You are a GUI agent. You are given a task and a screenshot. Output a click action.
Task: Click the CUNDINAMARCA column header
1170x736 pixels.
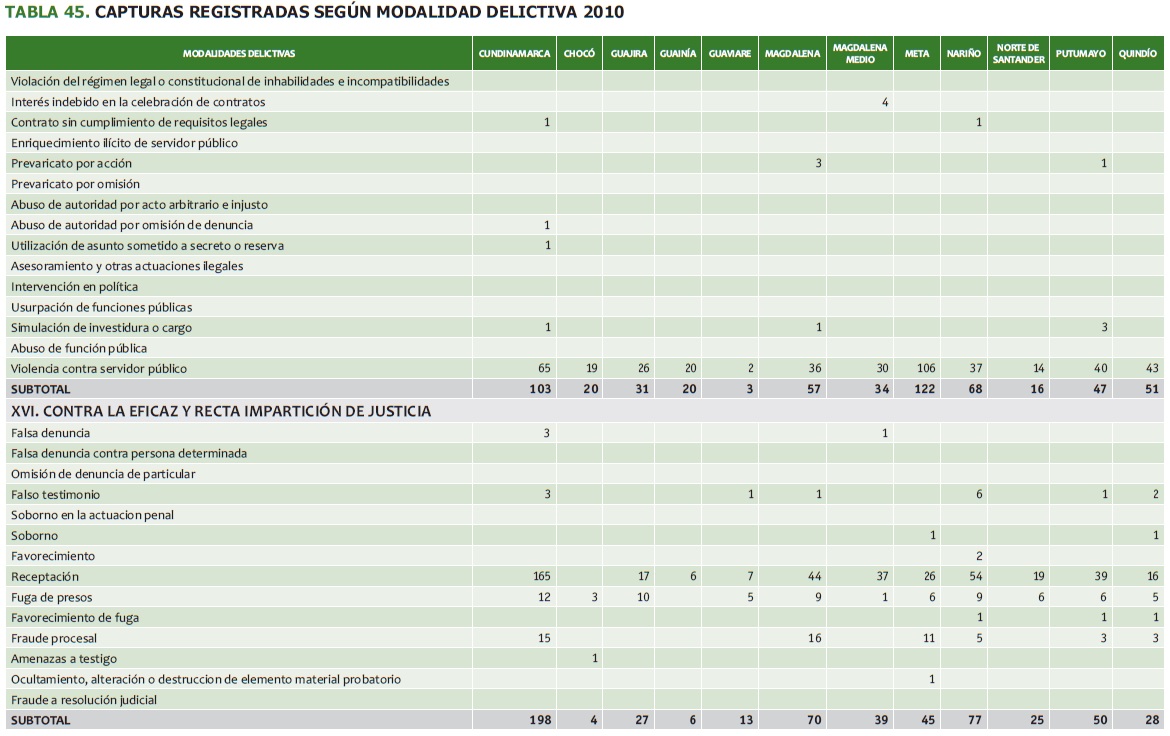click(x=514, y=54)
